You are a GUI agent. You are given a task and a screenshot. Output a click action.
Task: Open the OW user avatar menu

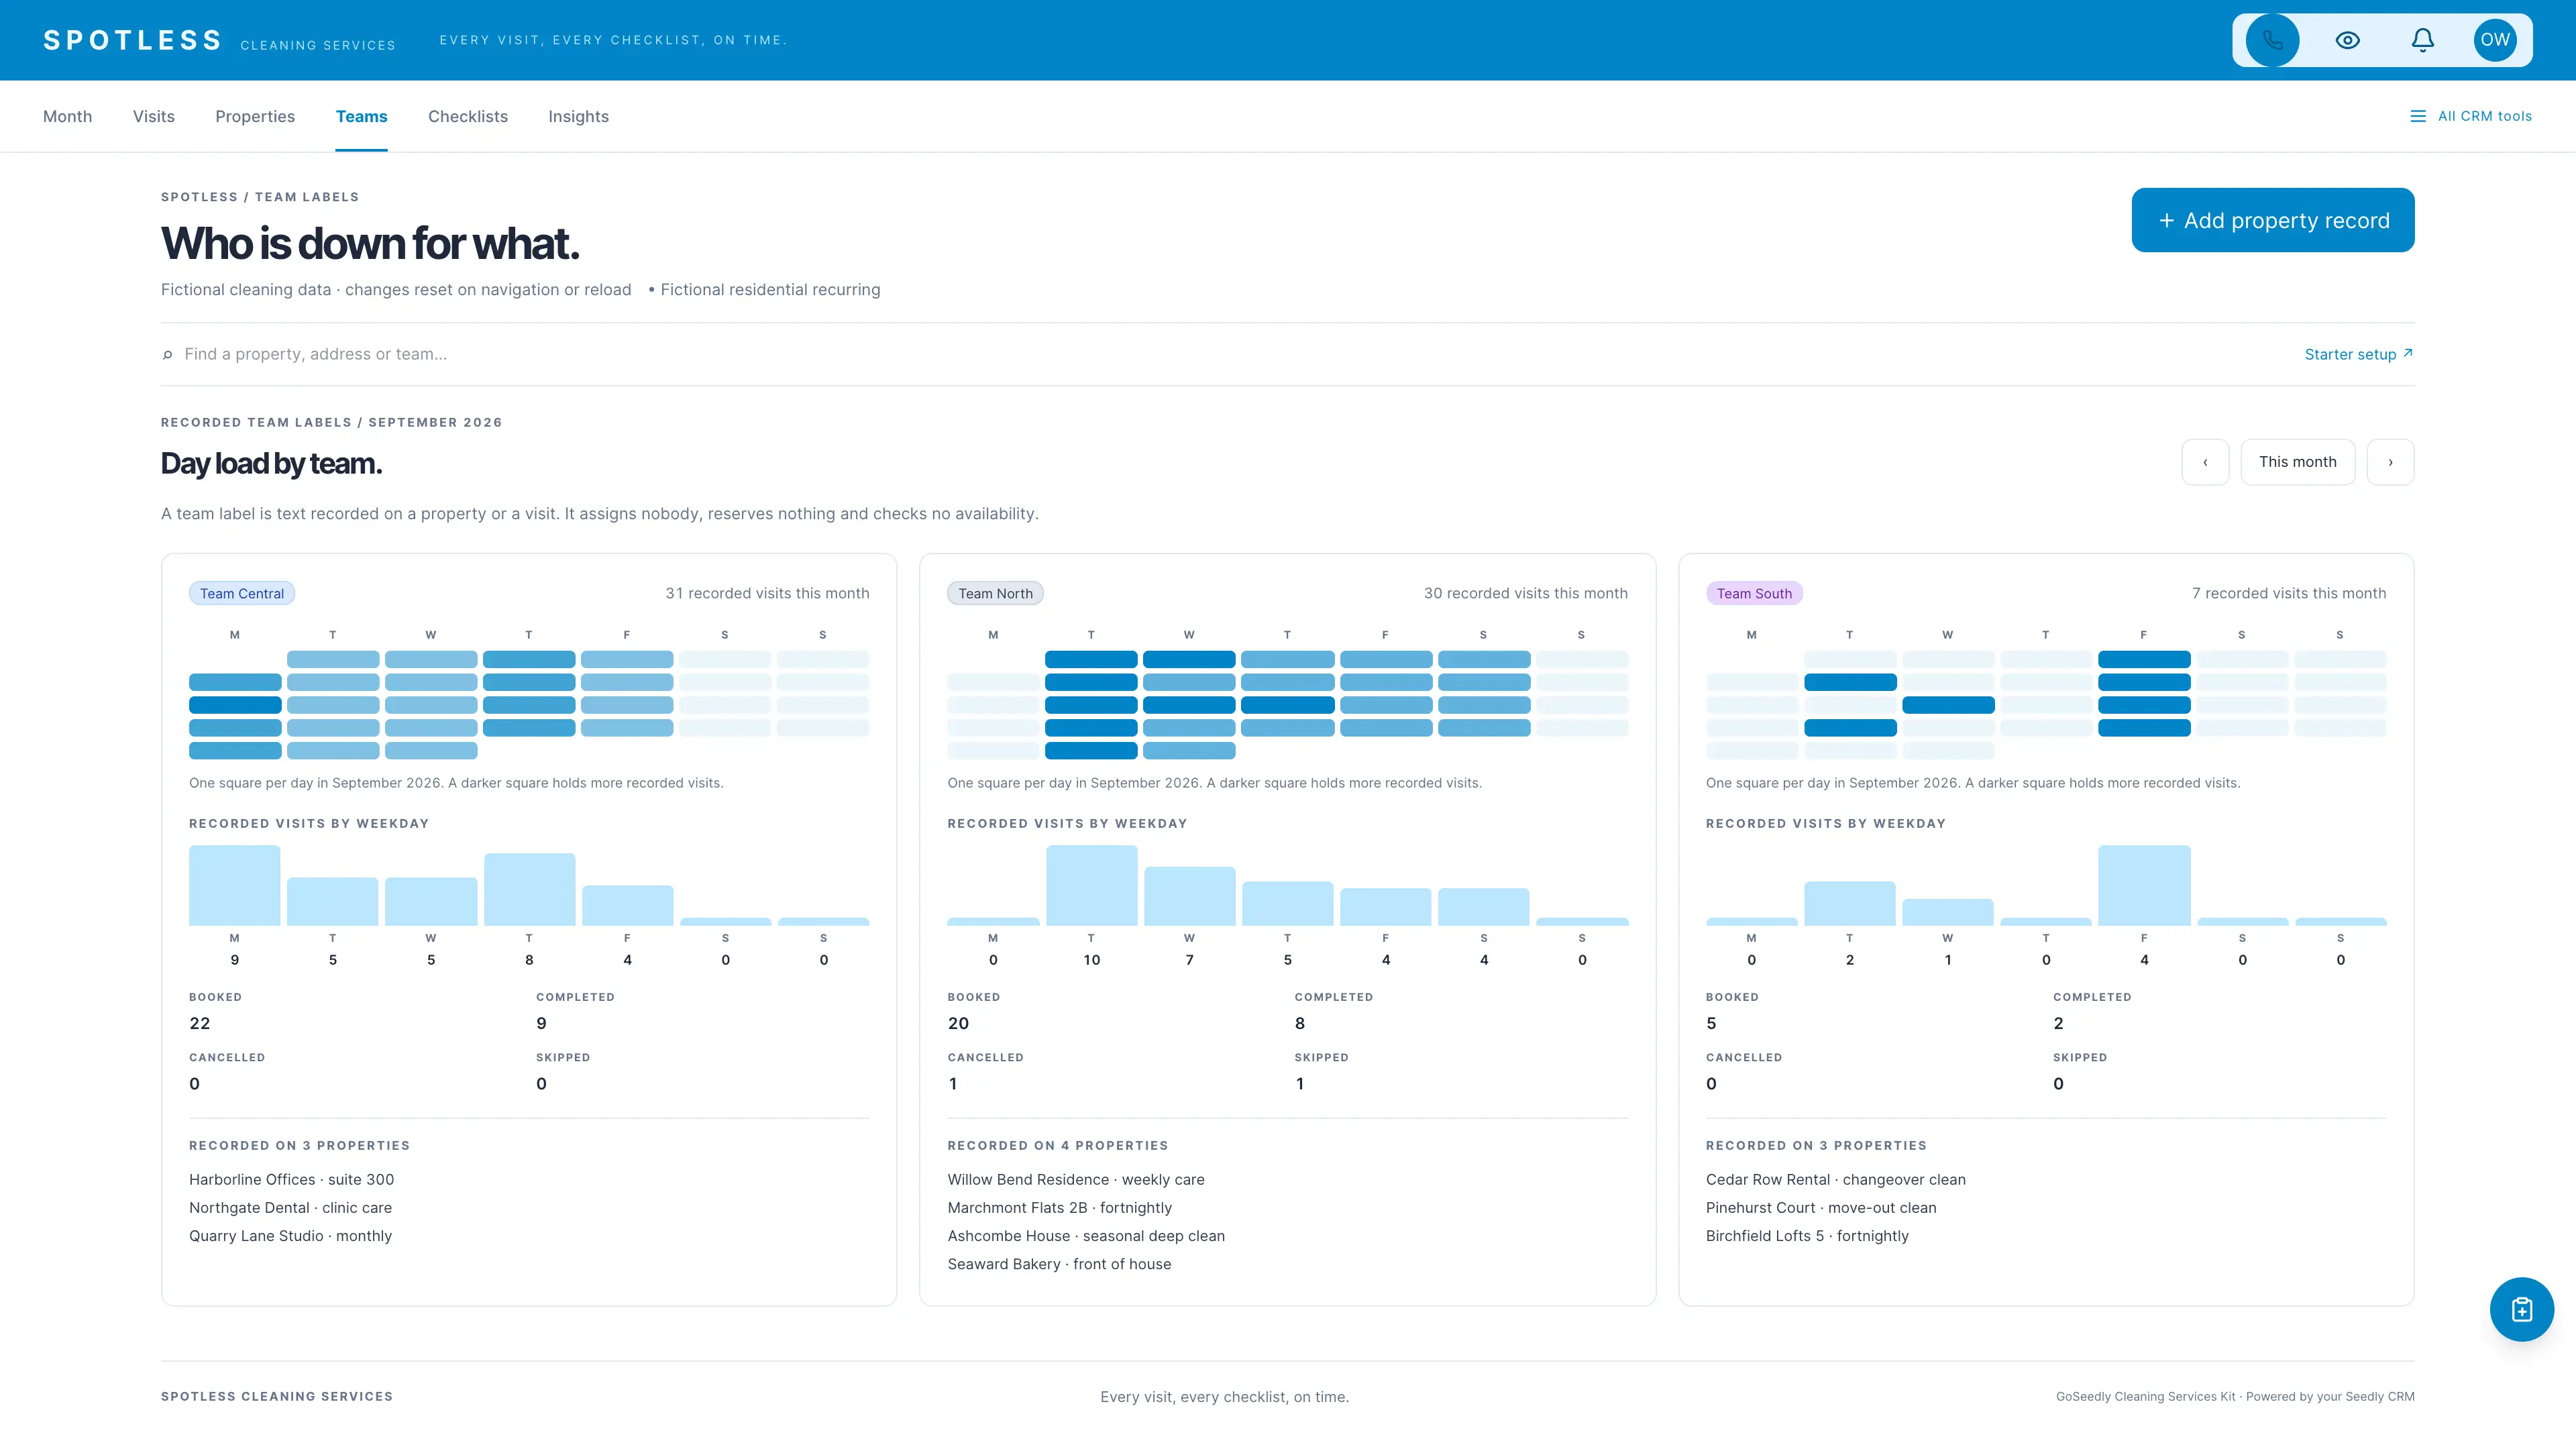click(x=2495, y=40)
